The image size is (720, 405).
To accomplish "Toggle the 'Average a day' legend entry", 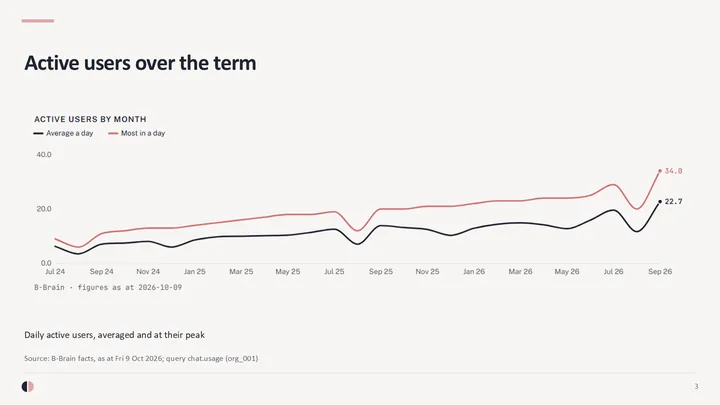I will 63,133.
